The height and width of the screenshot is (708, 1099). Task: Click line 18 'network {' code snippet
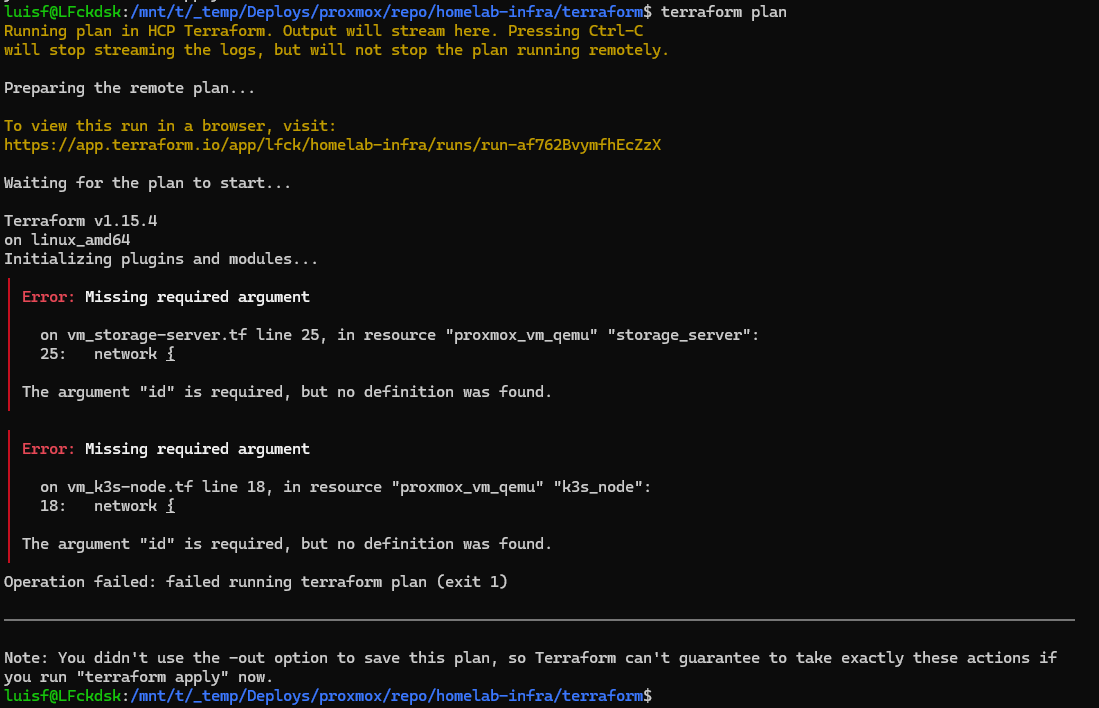point(134,506)
